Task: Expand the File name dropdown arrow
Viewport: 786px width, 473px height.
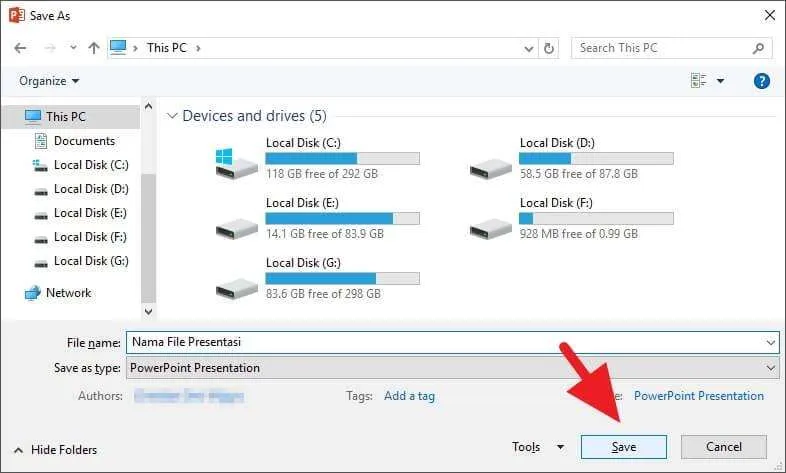Action: pyautogui.click(x=770, y=343)
